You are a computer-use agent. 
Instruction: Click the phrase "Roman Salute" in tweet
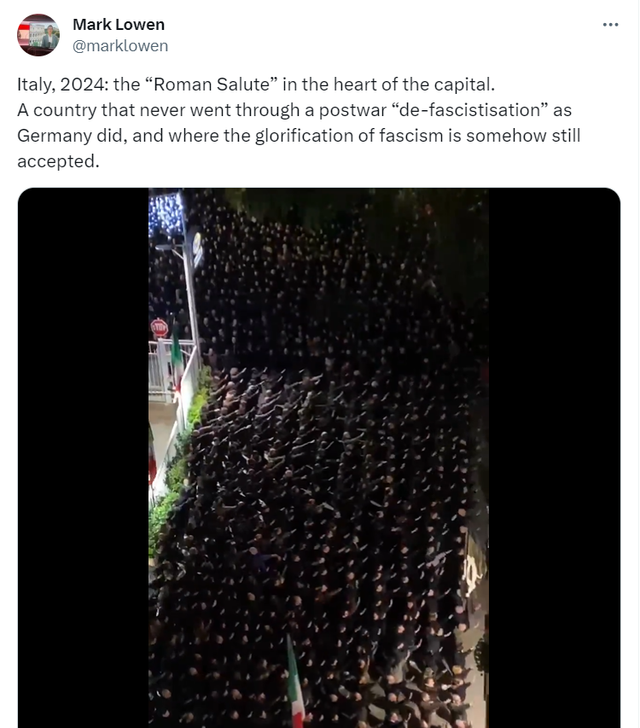pos(211,84)
